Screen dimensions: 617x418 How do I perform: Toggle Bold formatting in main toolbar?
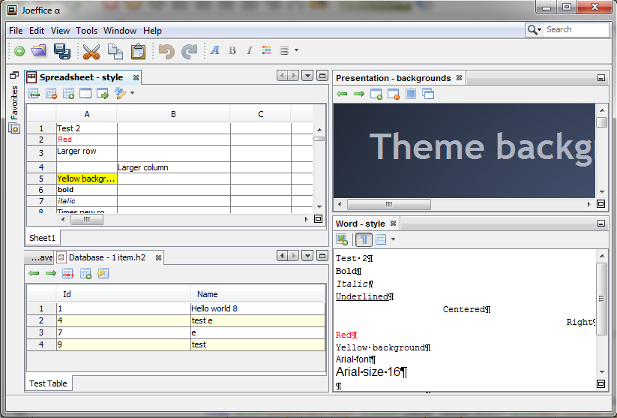(x=231, y=51)
